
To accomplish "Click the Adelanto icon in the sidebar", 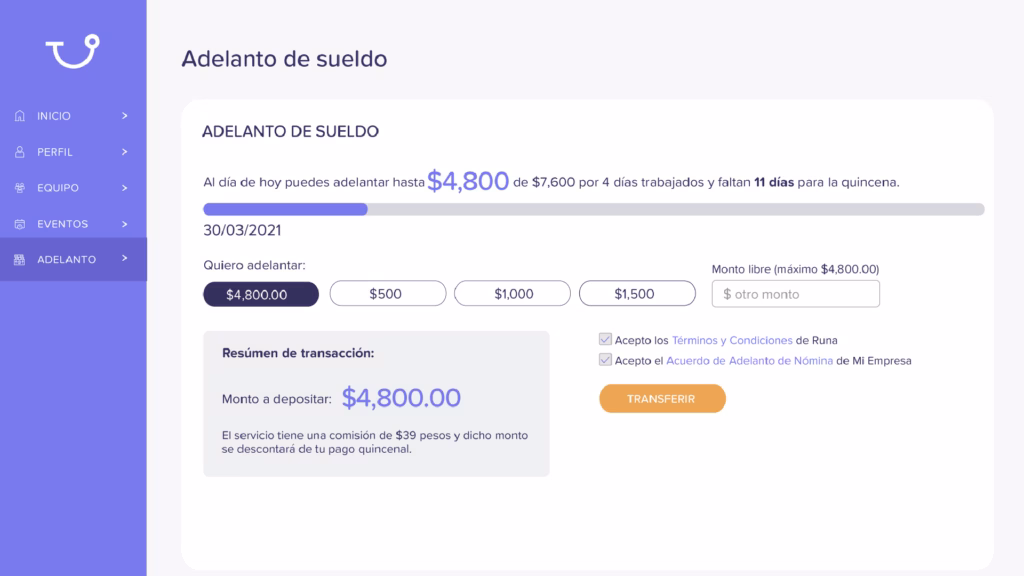I will click(20, 260).
